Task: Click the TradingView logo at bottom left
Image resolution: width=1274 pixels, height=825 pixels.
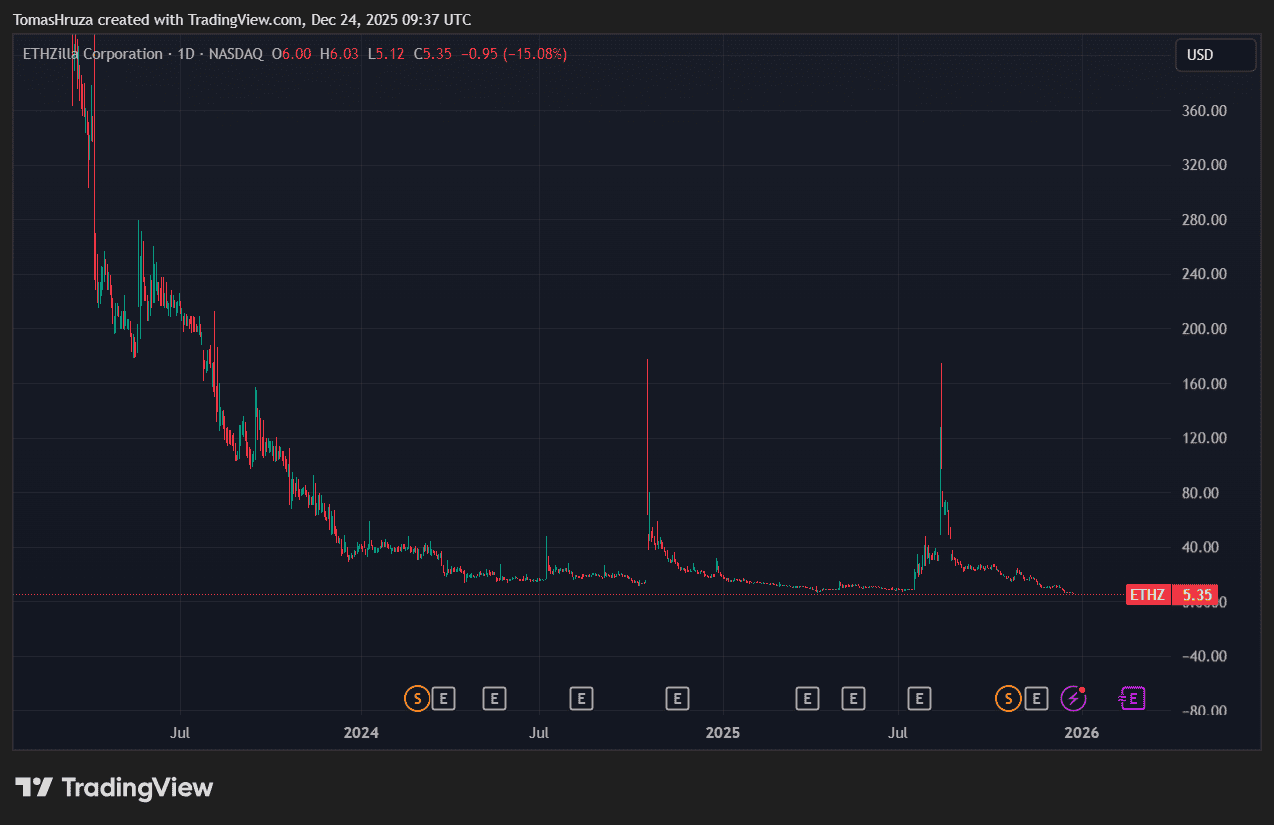Action: pyautogui.click(x=114, y=787)
